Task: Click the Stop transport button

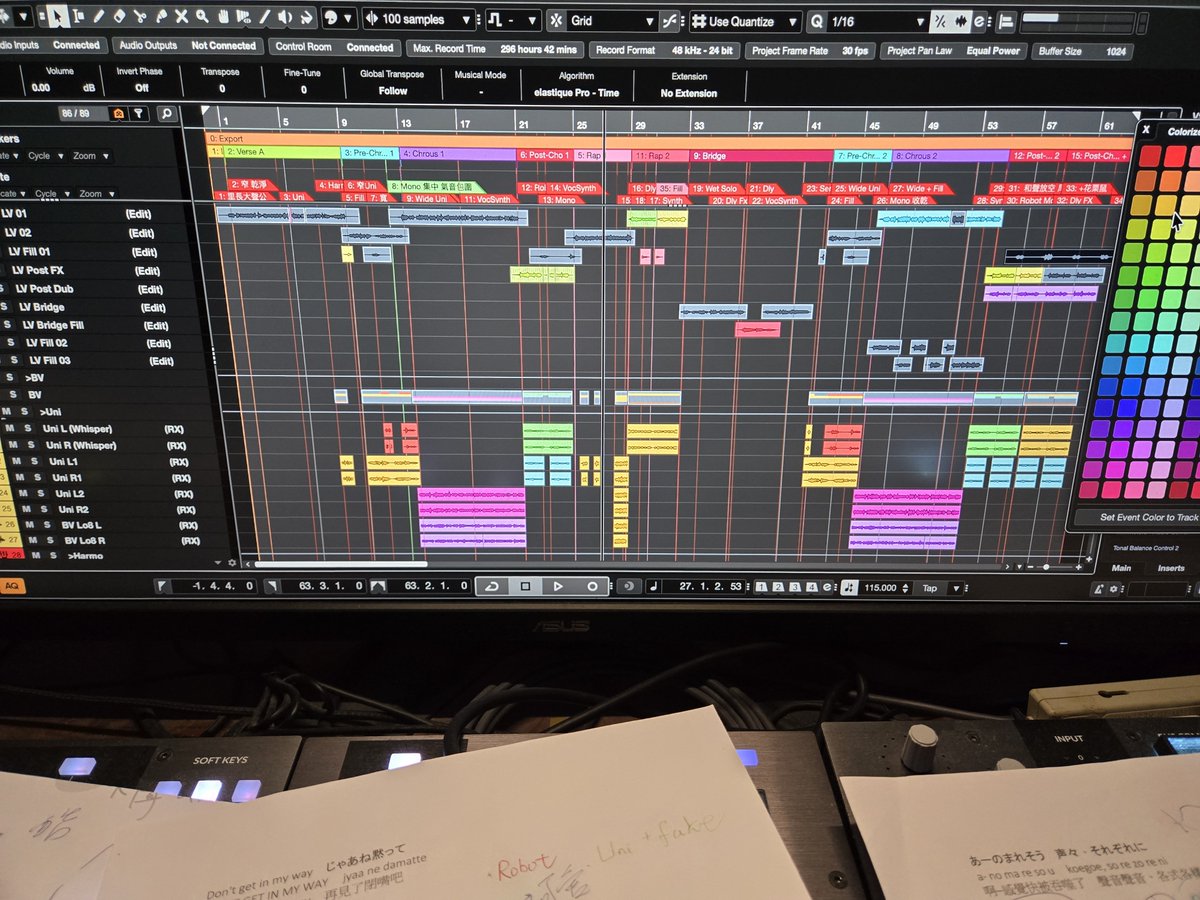Action: [x=525, y=587]
